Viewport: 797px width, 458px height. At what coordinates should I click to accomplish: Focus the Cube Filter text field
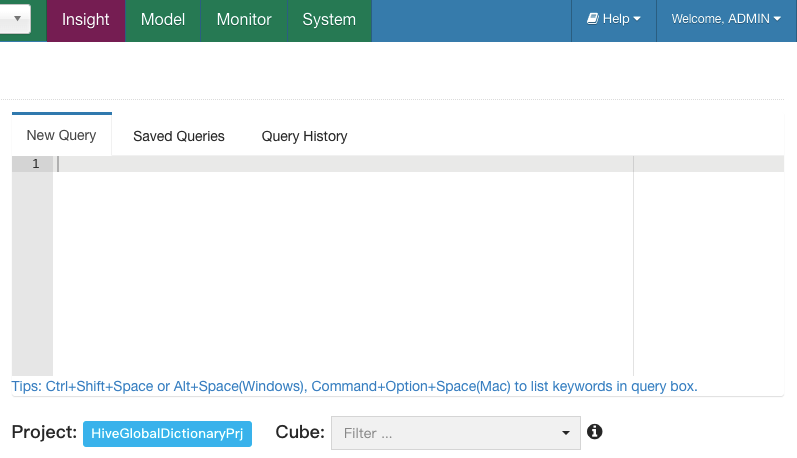pos(440,433)
